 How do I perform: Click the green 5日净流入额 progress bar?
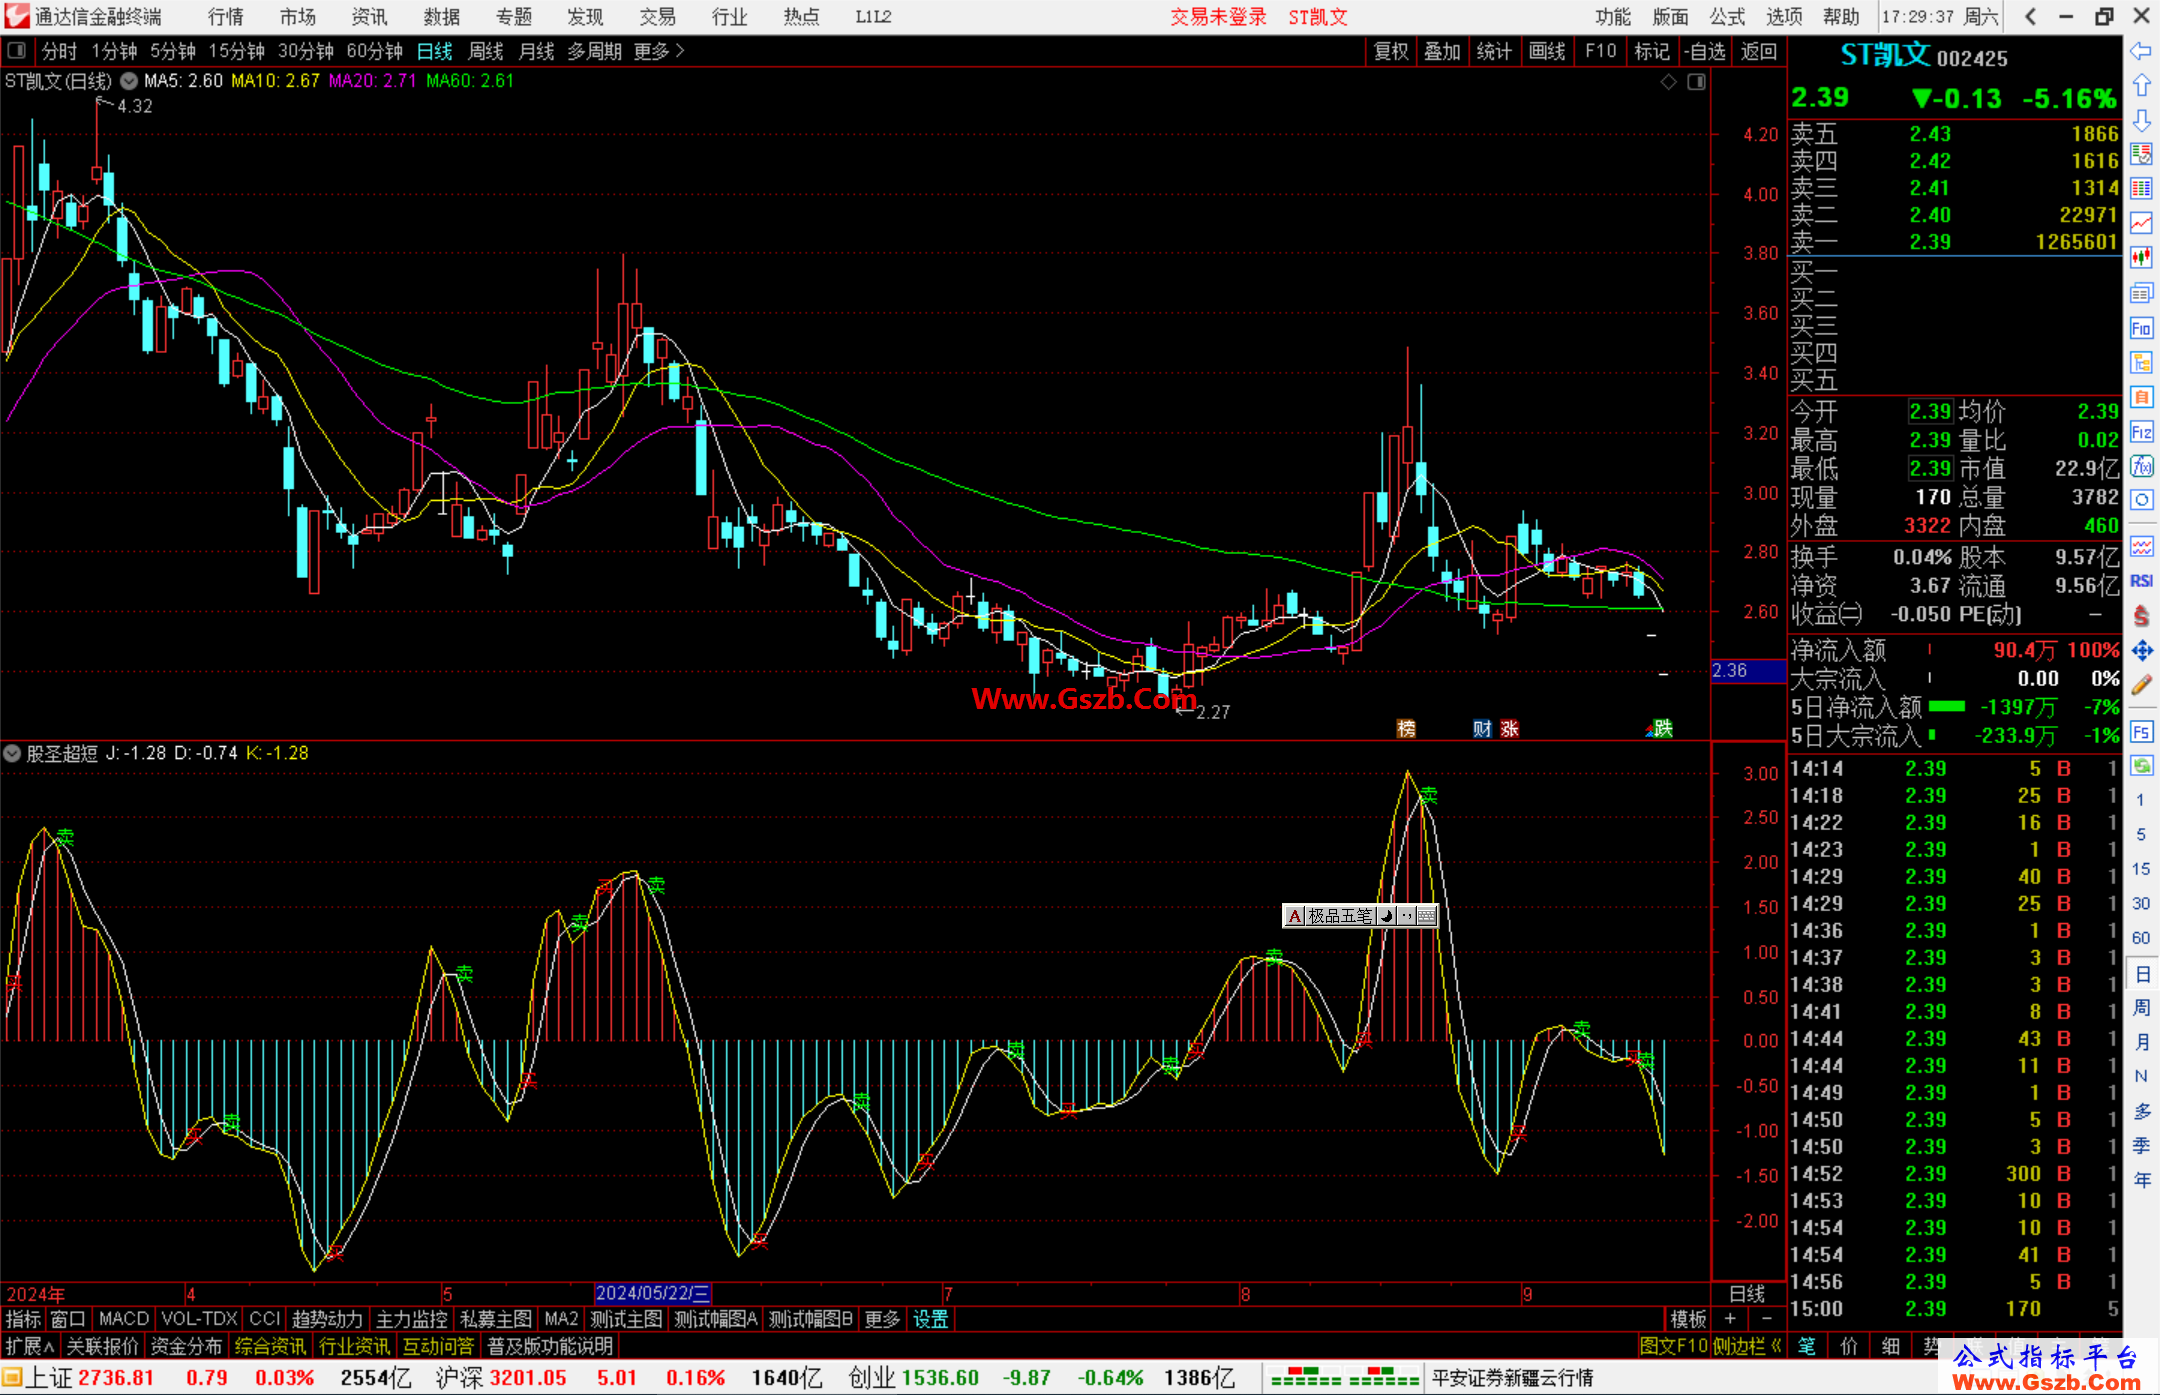coord(1947,707)
